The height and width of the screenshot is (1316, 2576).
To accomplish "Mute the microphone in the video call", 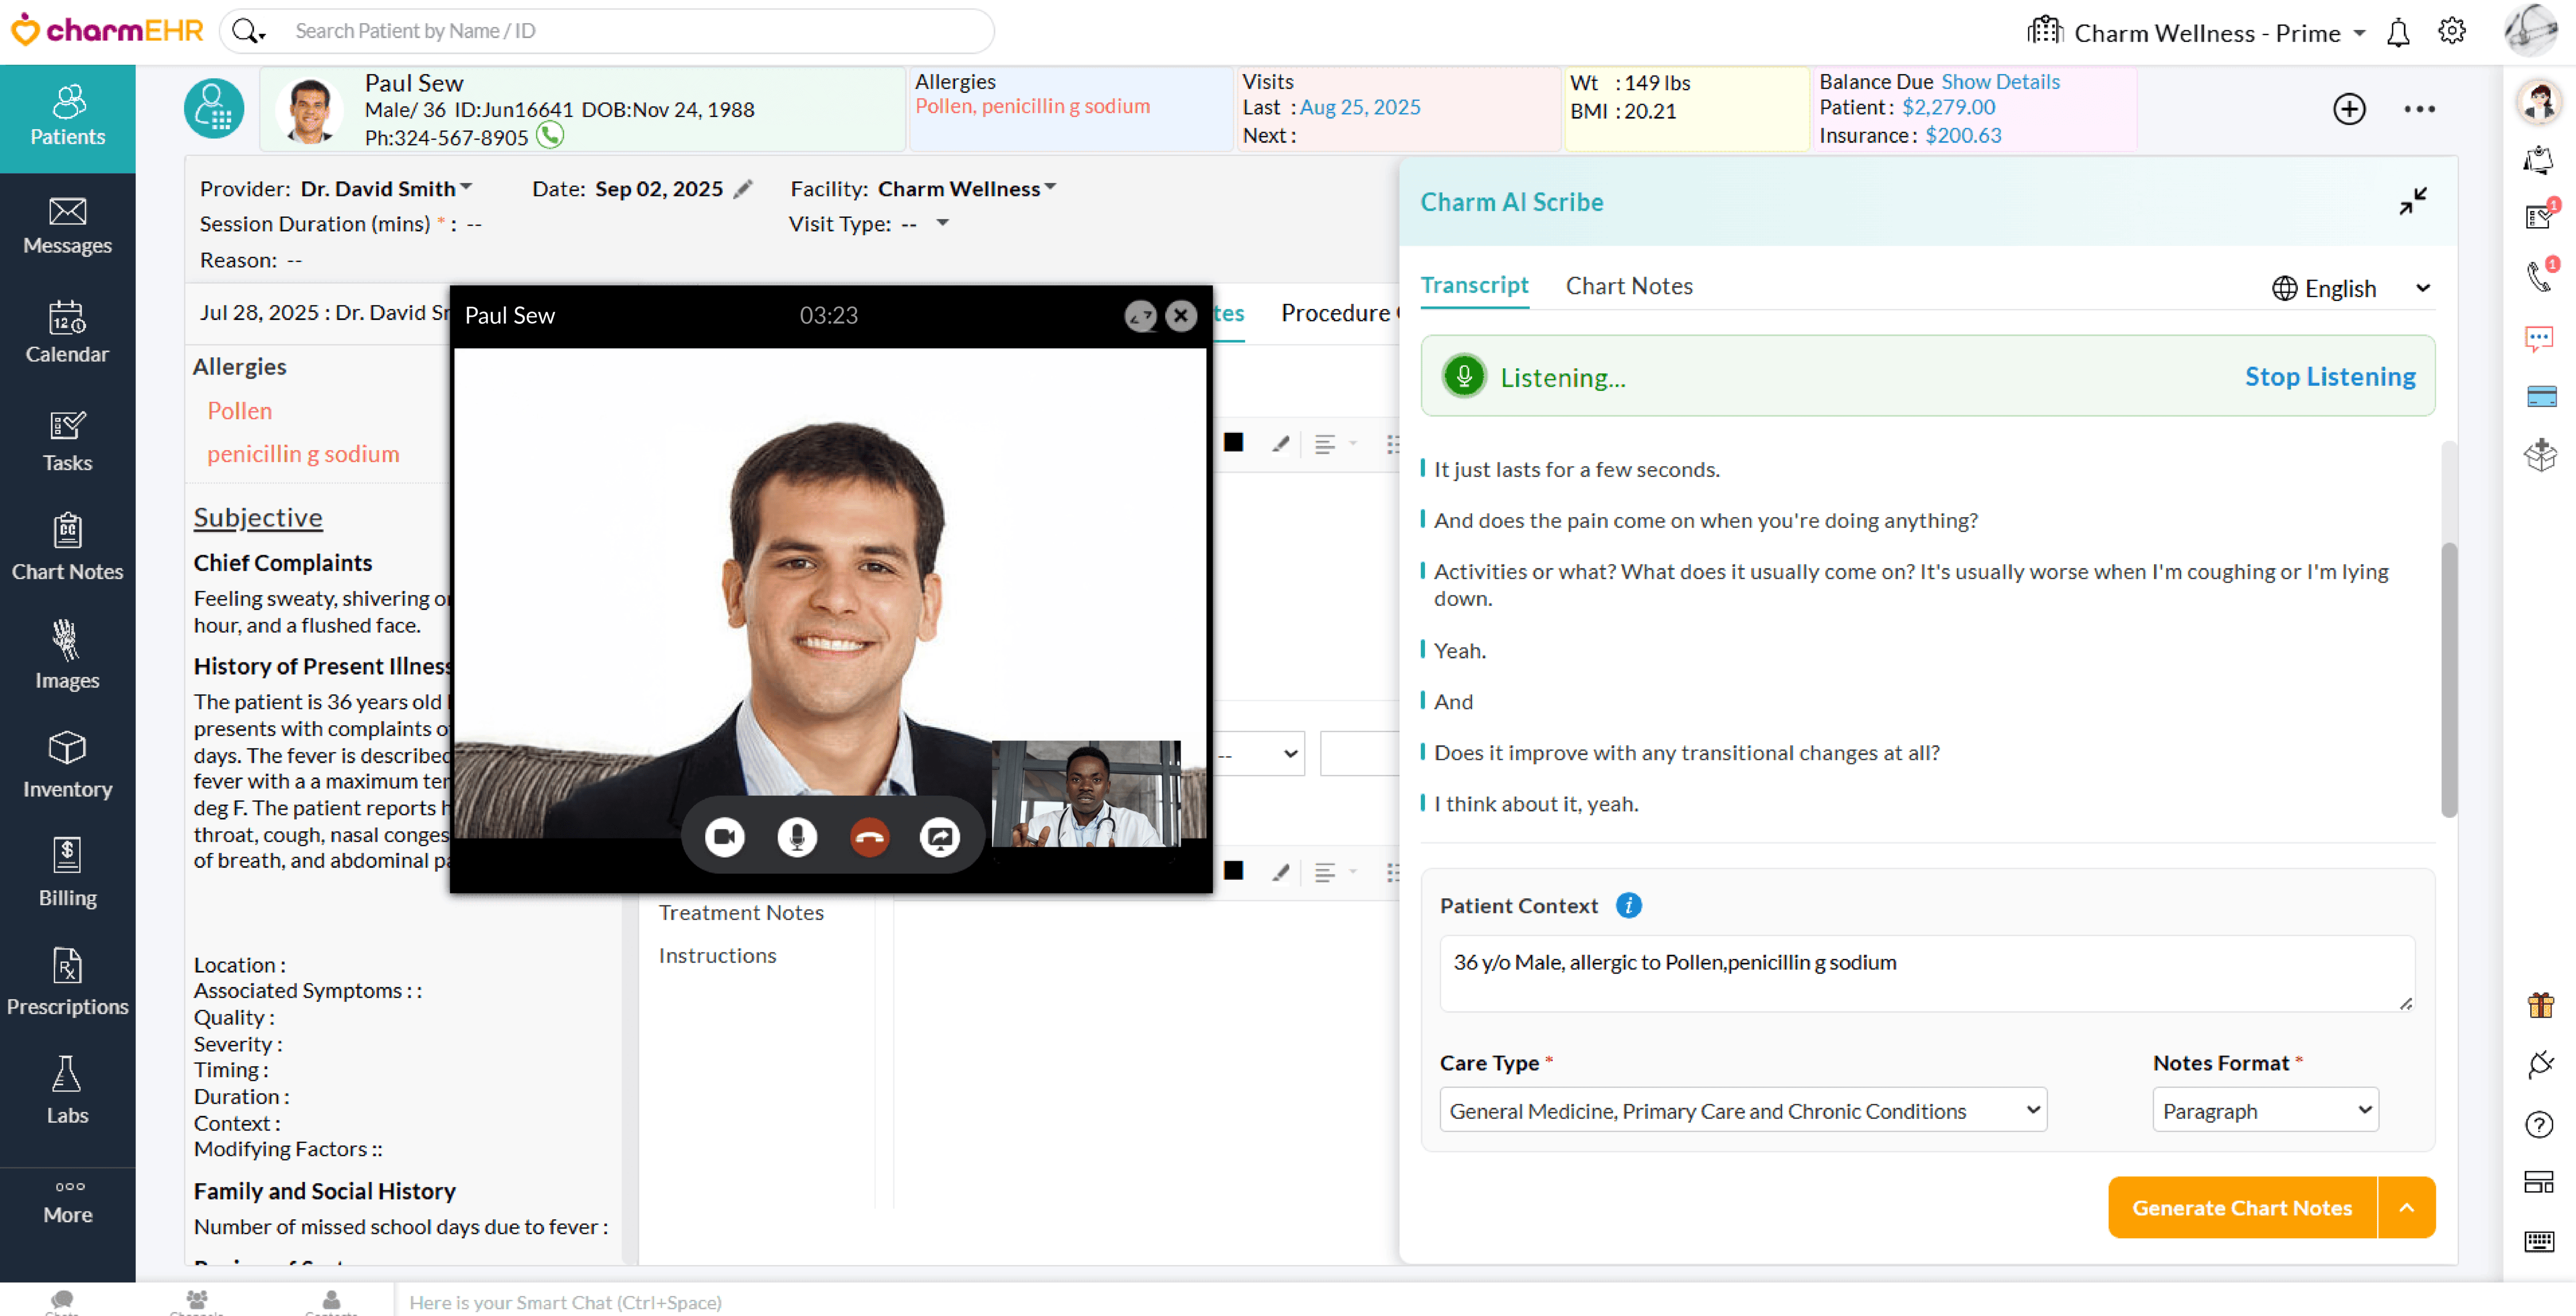I will click(796, 837).
